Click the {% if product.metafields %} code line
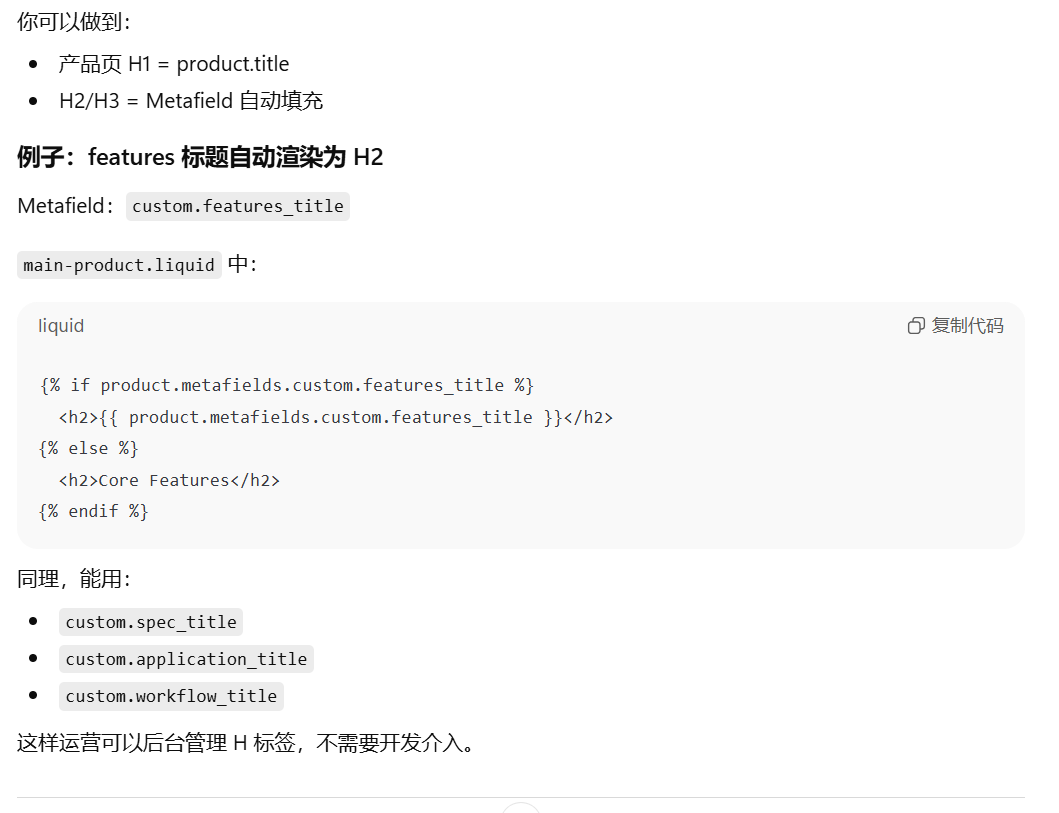The height and width of the screenshot is (813, 1059). point(287,385)
